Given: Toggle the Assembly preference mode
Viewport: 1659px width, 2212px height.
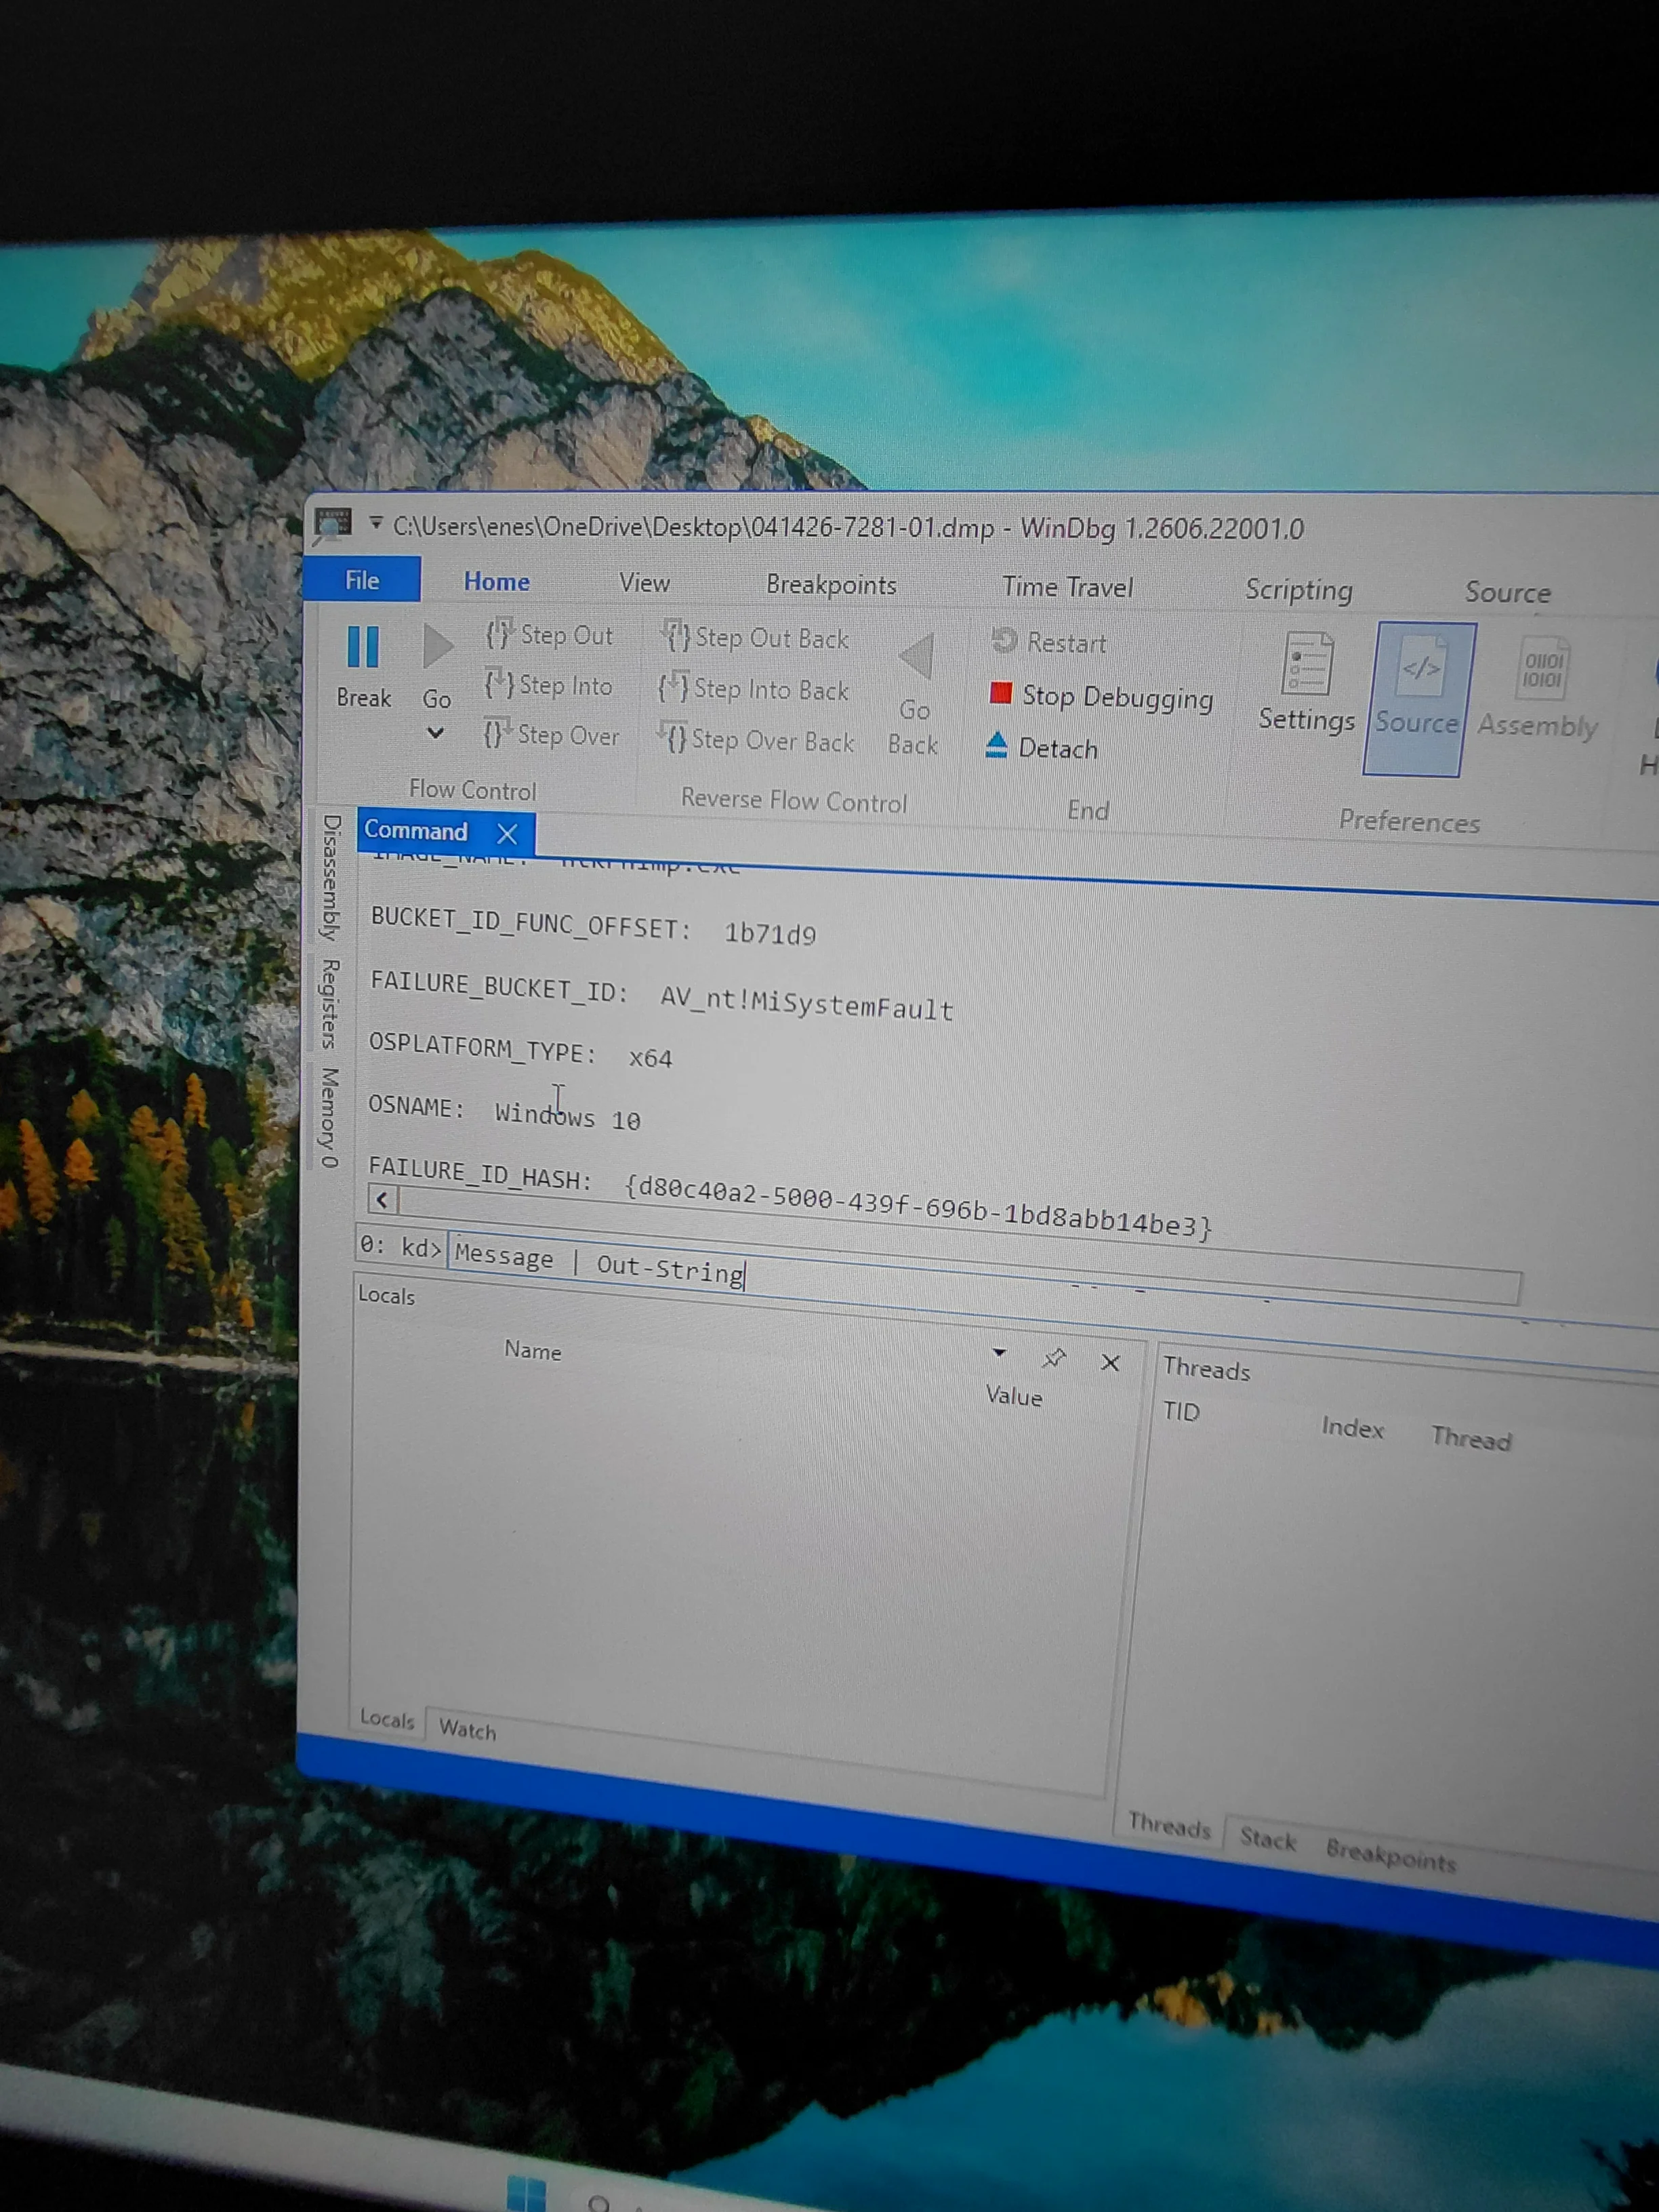Looking at the screenshot, I should pyautogui.click(x=1539, y=686).
